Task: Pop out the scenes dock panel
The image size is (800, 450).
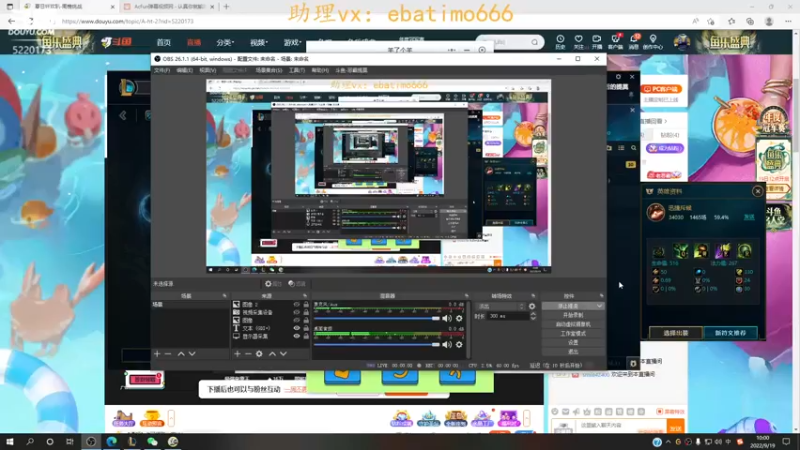Action: pos(224,296)
